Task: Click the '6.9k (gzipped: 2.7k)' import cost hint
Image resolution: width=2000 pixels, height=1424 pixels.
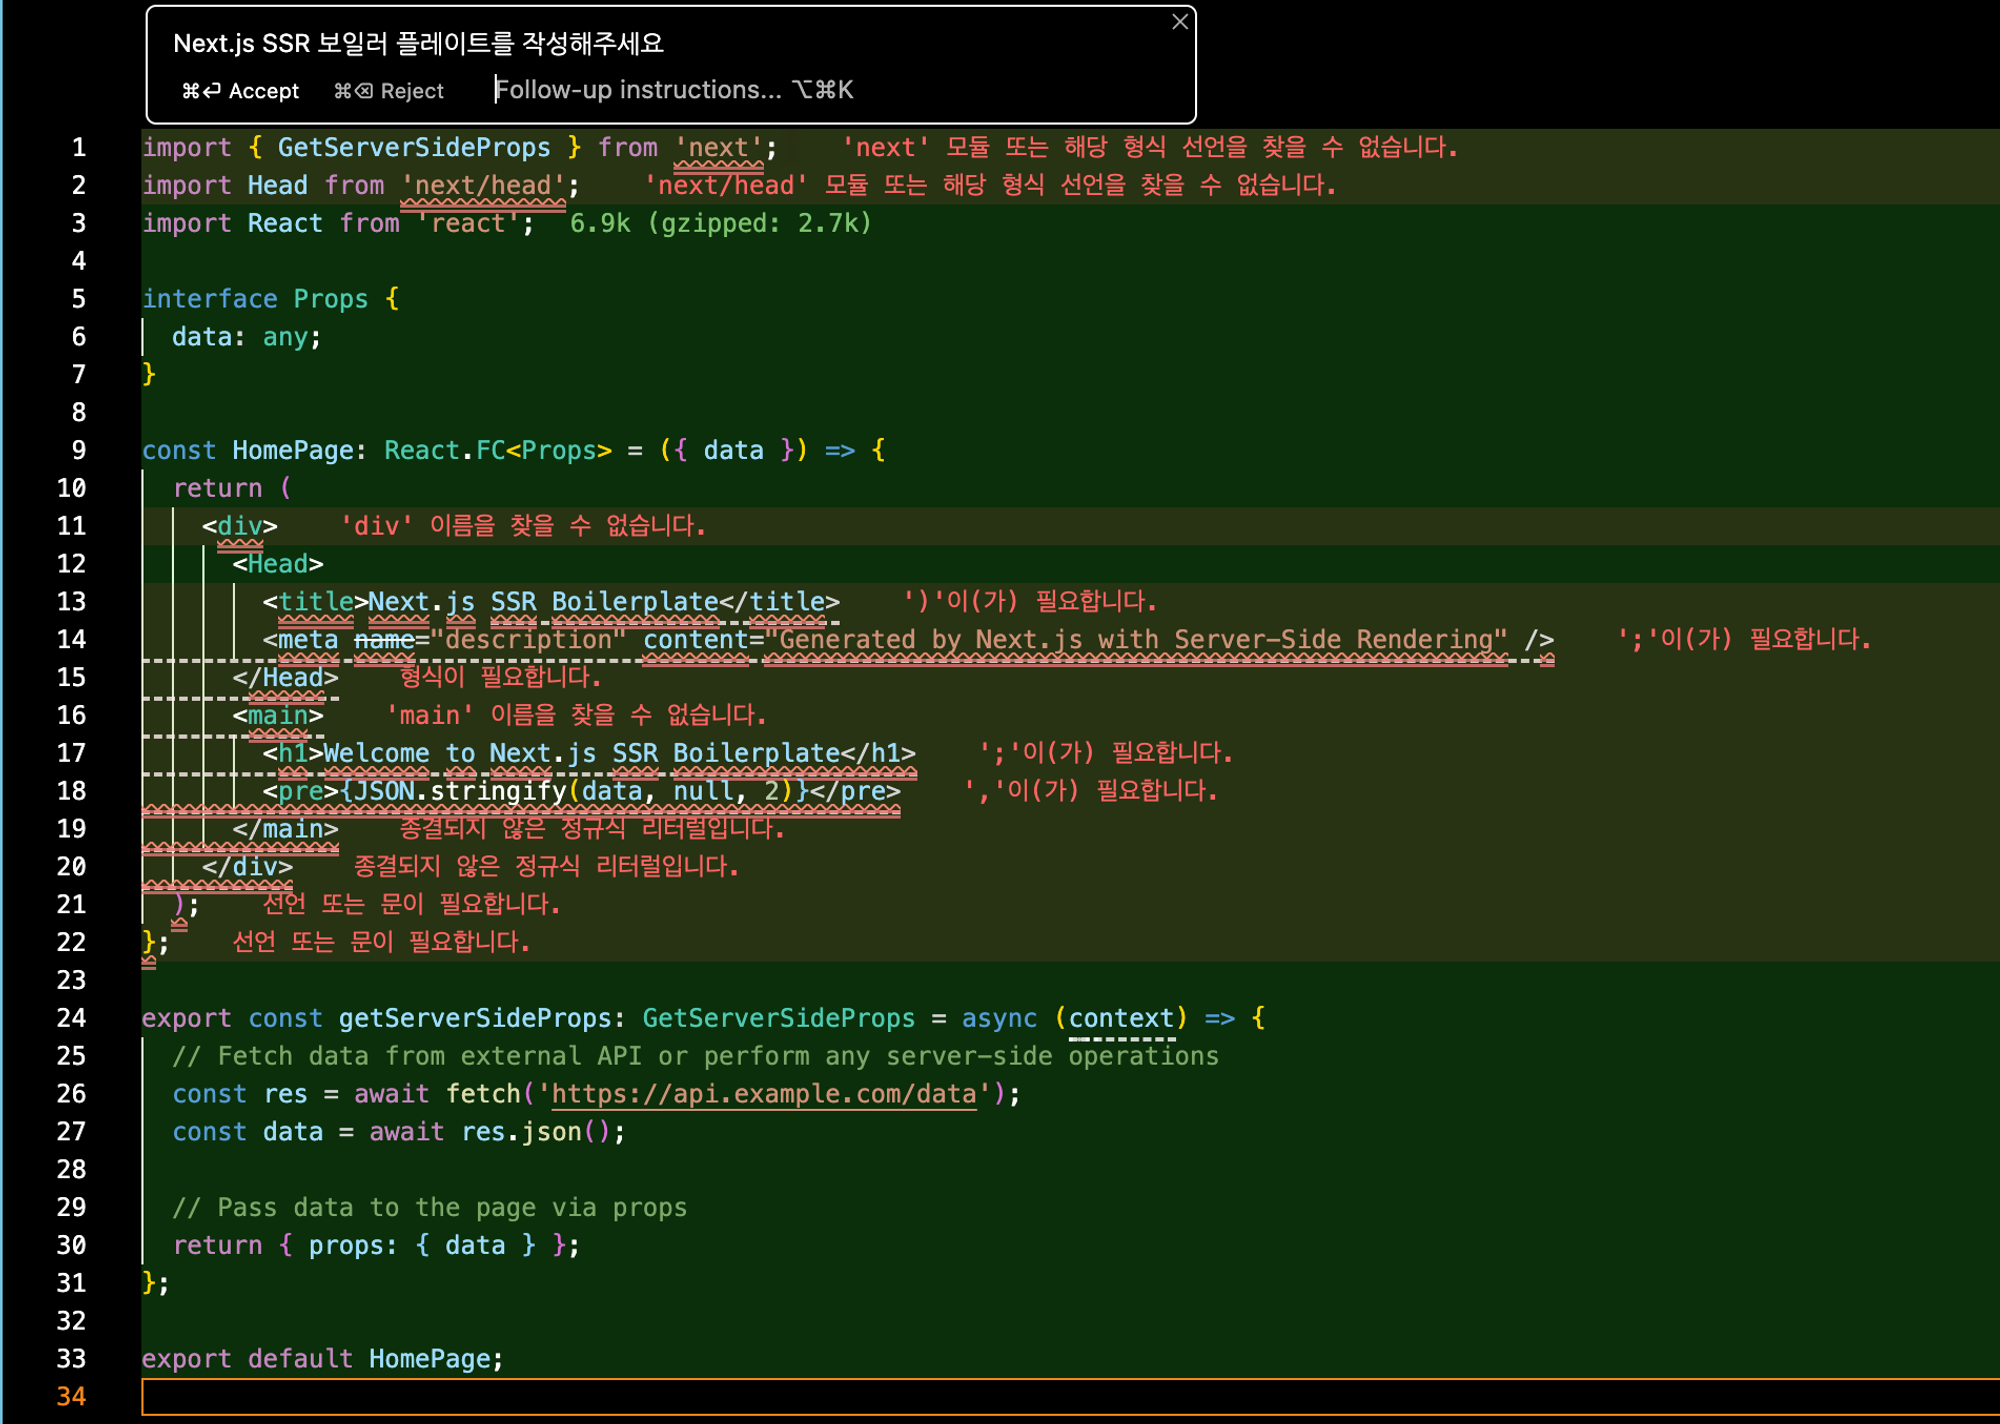Action: click(x=721, y=223)
